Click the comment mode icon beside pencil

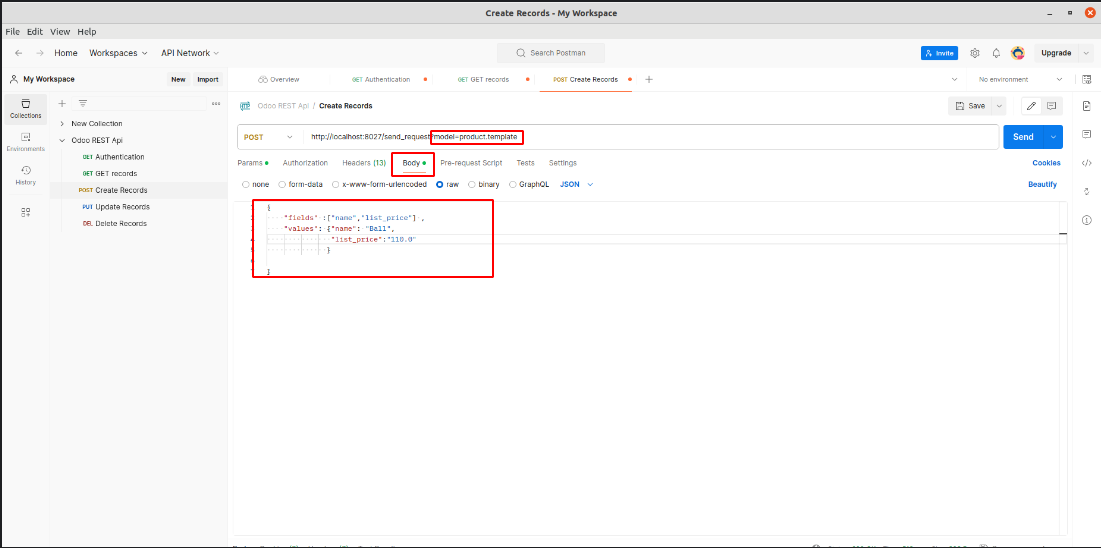(1051, 106)
